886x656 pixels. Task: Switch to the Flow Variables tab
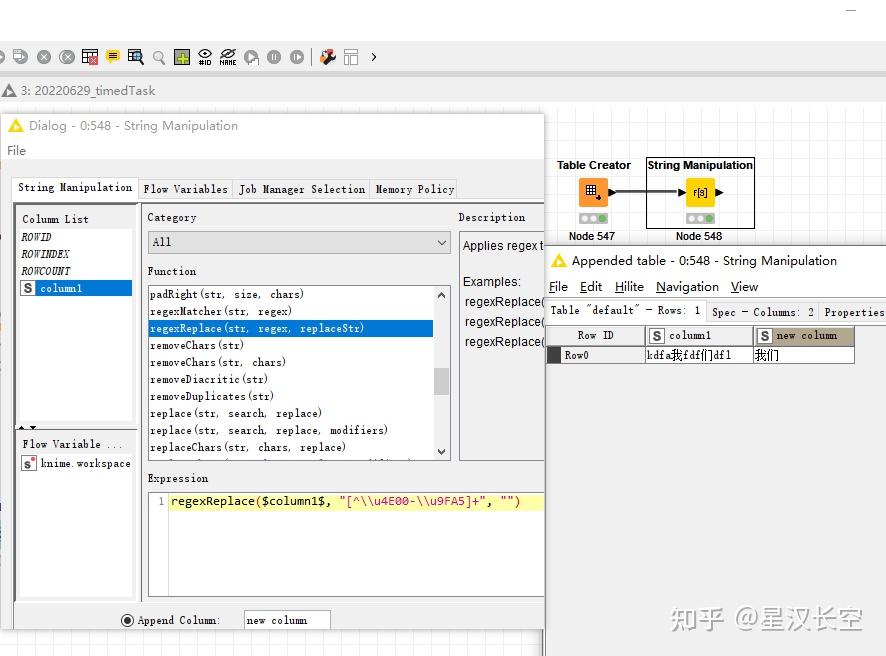[185, 188]
